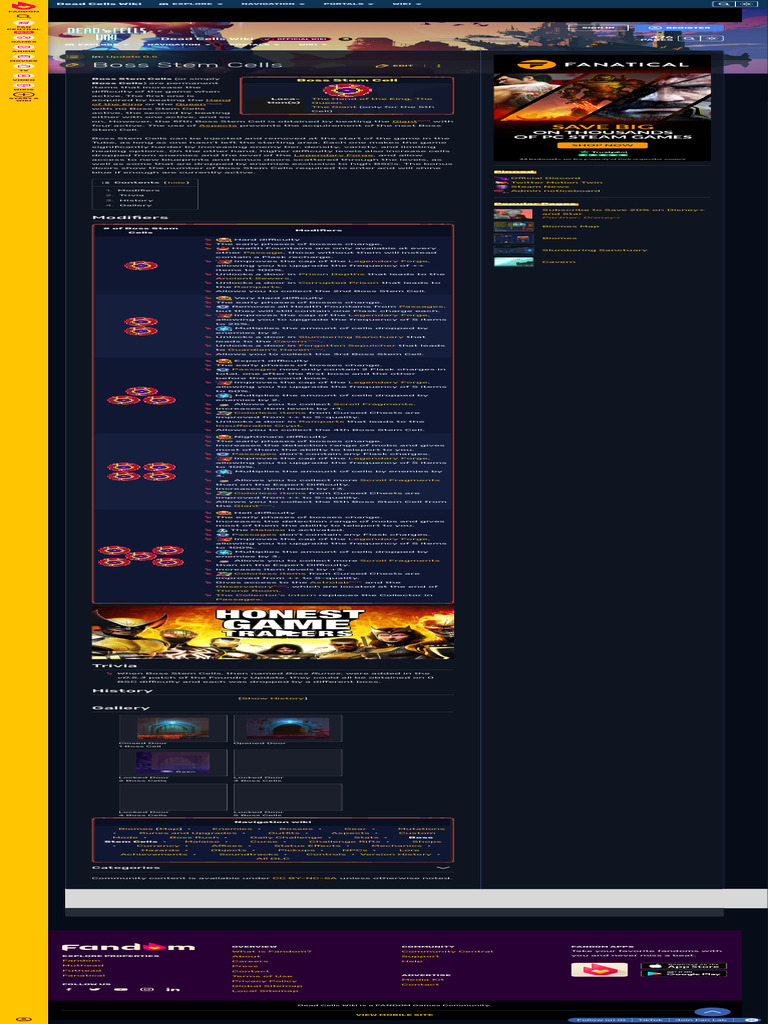768x1024 pixels.
Task: Open the Explore dropdown under the wiki banner
Action: point(98,45)
